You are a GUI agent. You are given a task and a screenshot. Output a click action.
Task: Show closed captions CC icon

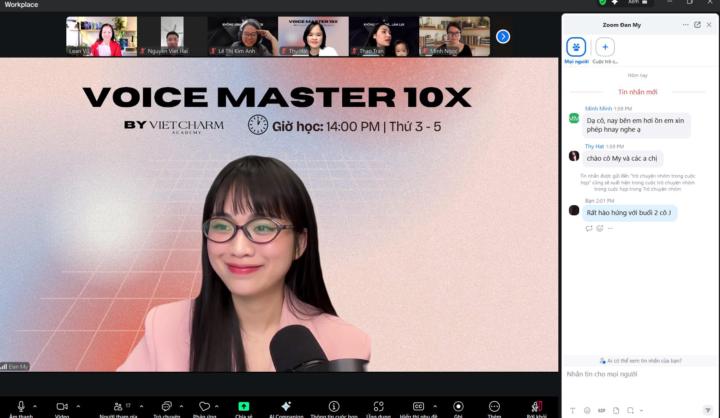pos(418,406)
